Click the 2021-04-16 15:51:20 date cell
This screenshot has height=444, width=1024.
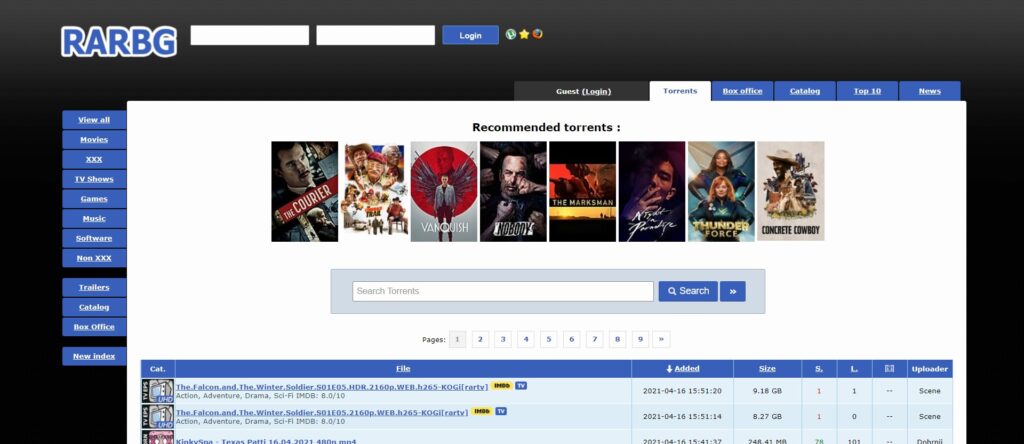(682, 391)
